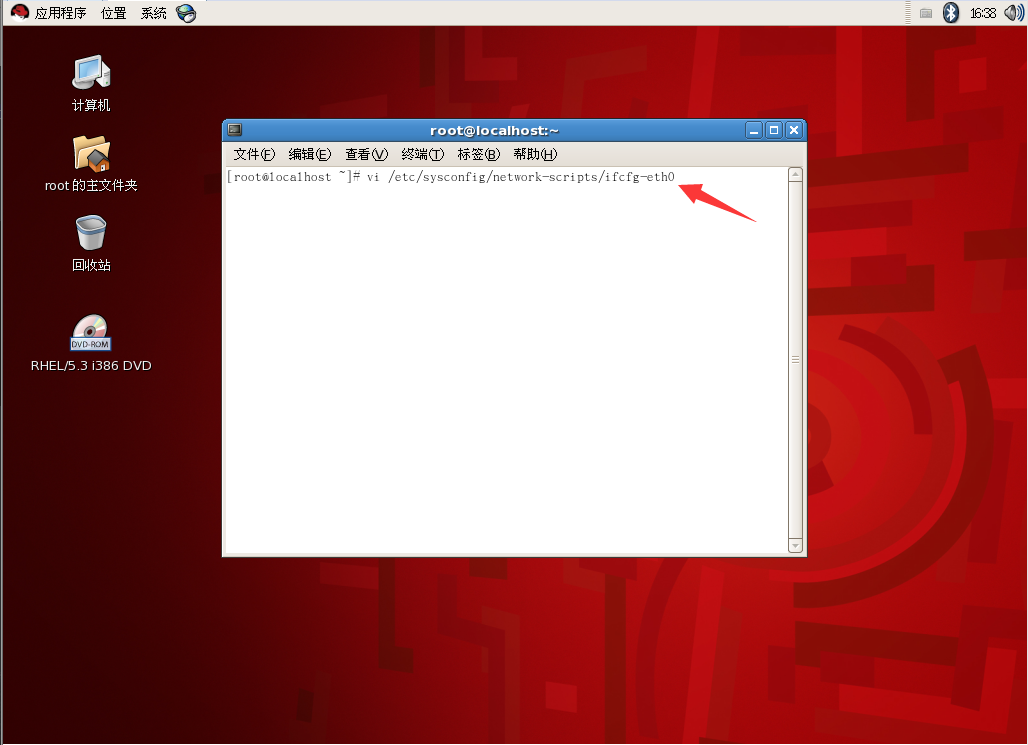Open the 终端(T) menu
1028x745 pixels.
(421, 154)
